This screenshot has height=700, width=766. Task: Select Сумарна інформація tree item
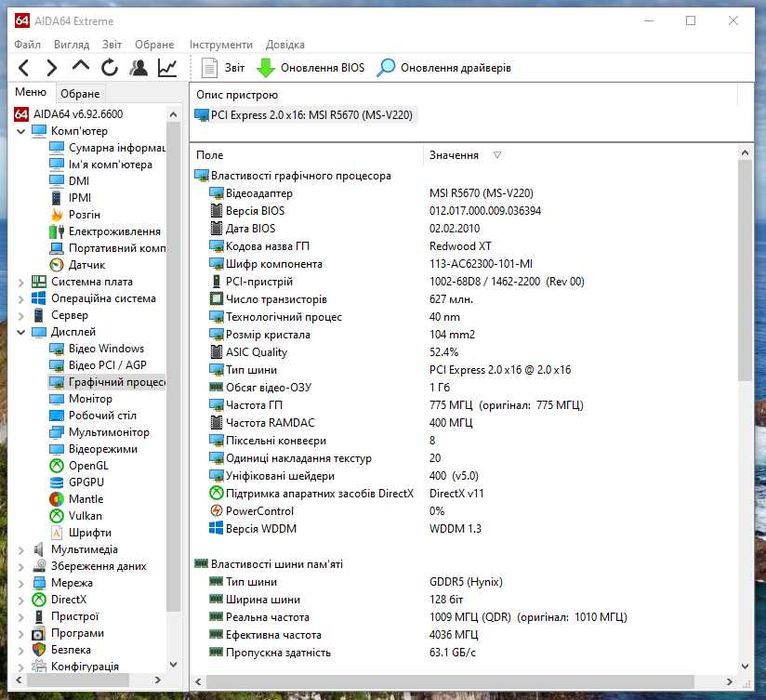pyautogui.click(x=107, y=148)
